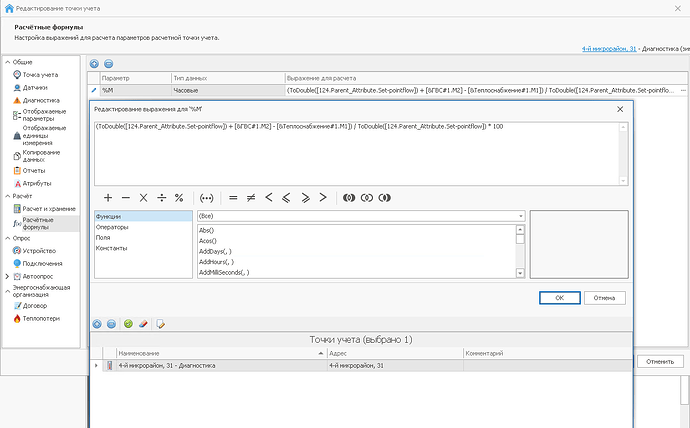Open the ellipsis button at expression cell end

(683, 90)
